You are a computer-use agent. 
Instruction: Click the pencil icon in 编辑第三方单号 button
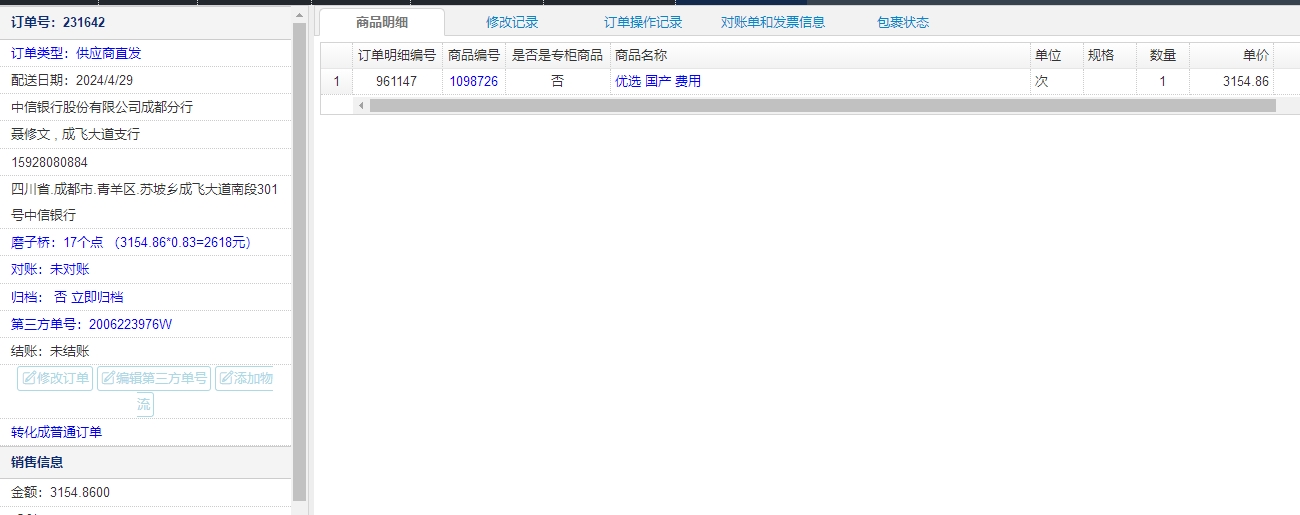[108, 378]
